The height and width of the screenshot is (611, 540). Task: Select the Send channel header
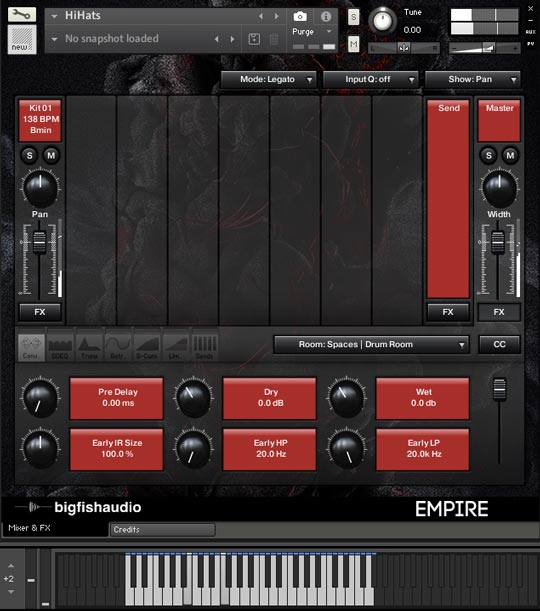tap(448, 199)
